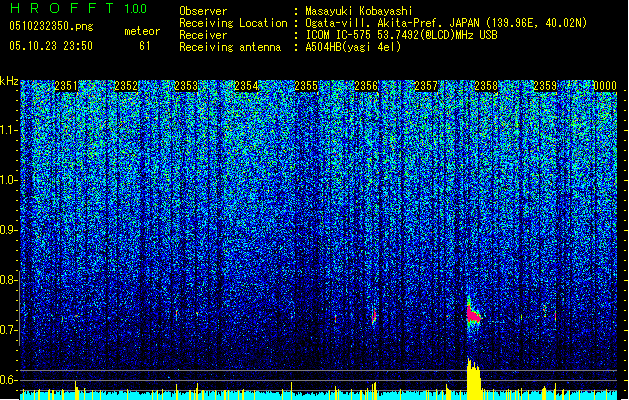Click the 0.8 frequency axis label
This screenshot has width=629, height=400.
[9, 280]
